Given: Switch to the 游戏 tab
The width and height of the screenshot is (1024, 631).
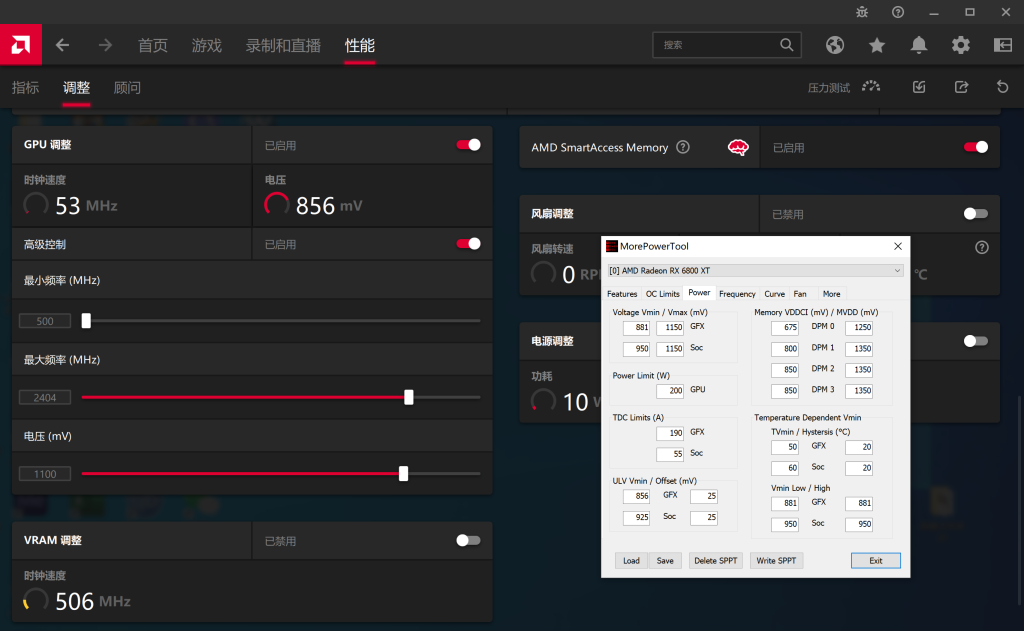Looking at the screenshot, I should click(x=207, y=45).
